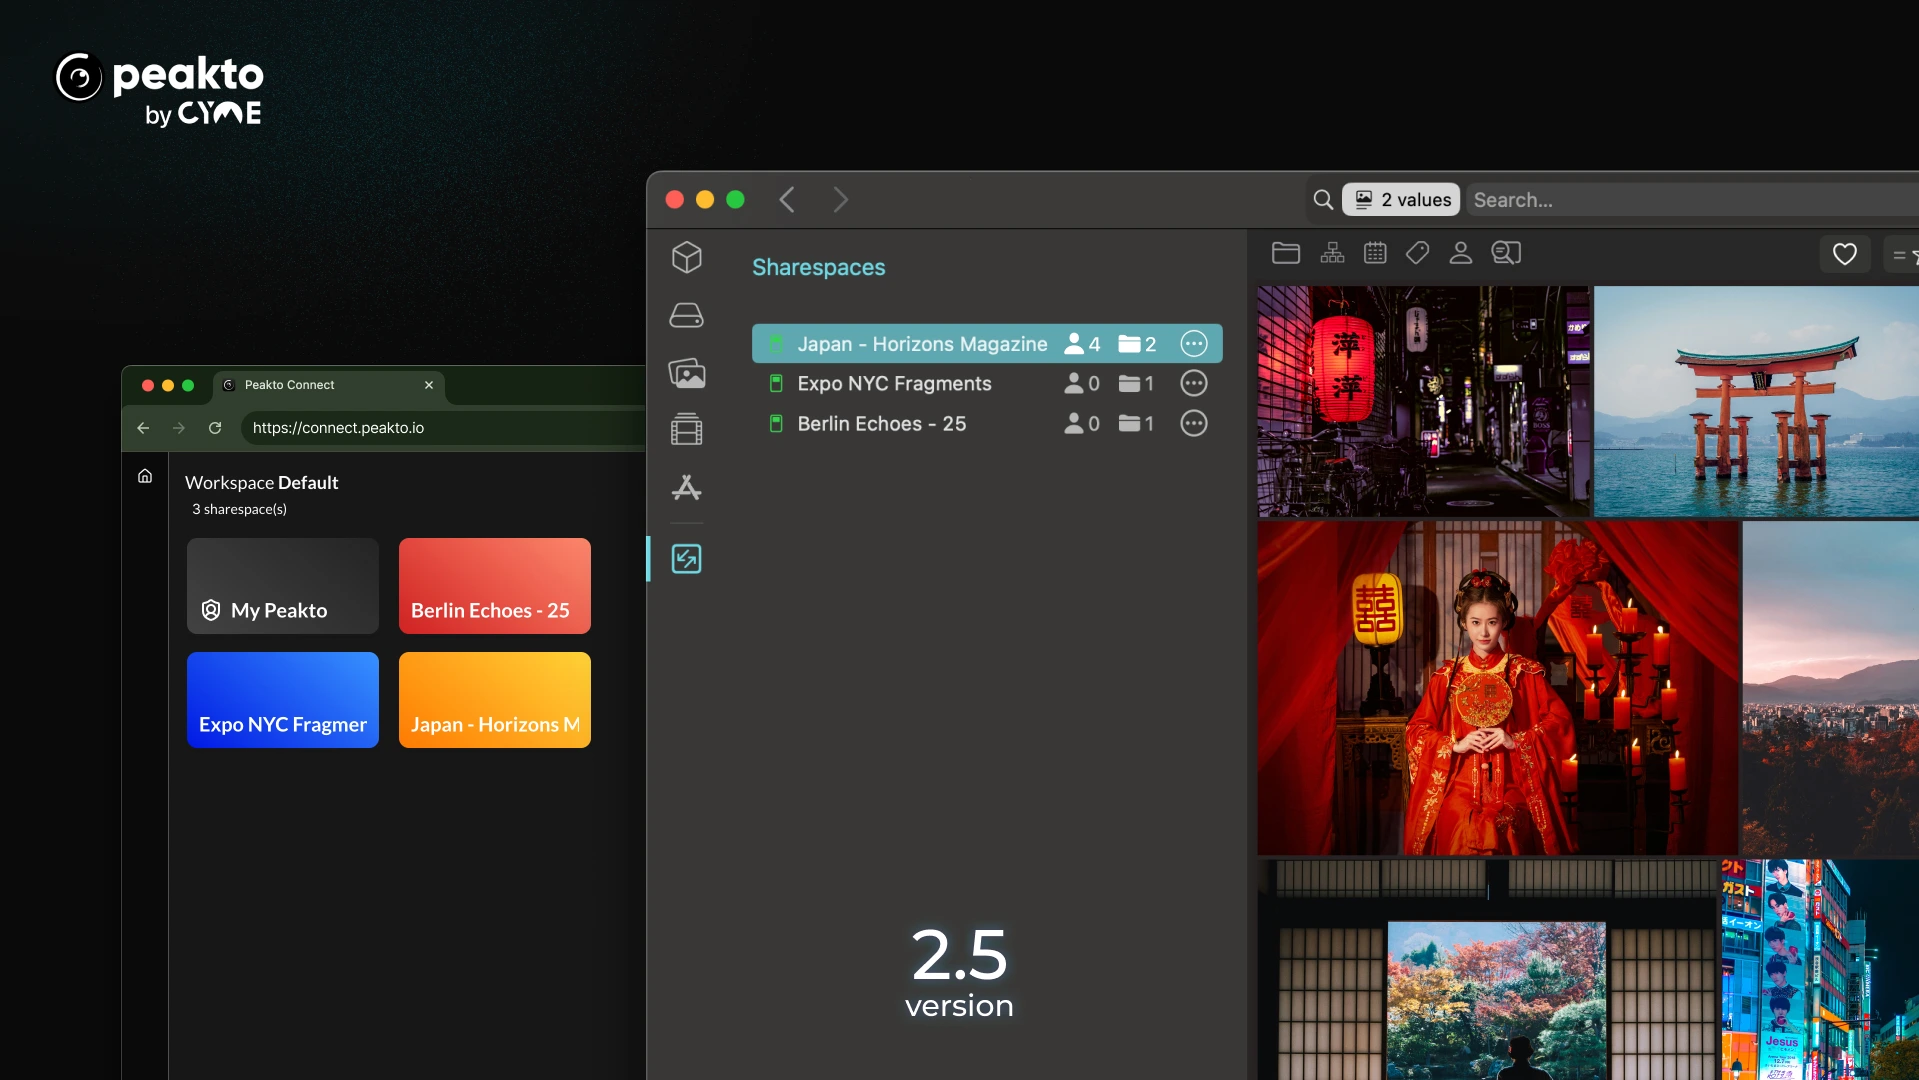Open the folder view toolbar icon

1285,254
